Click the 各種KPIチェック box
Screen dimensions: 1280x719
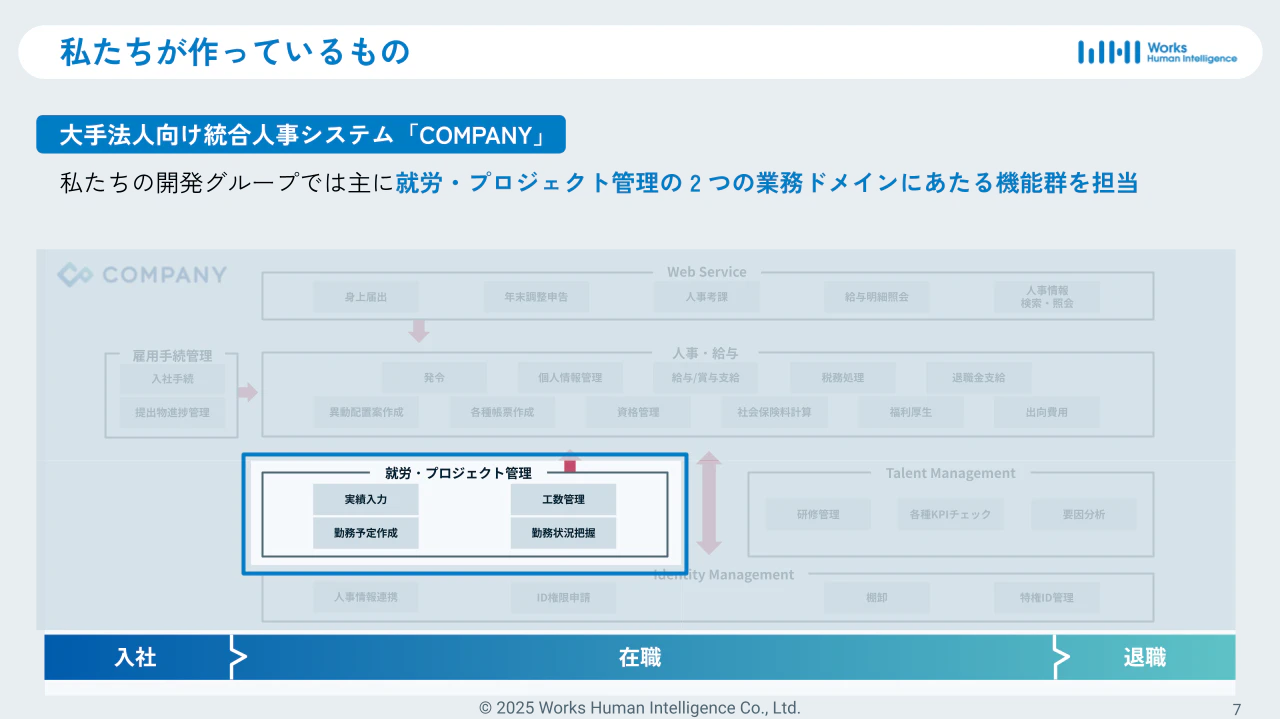pyautogui.click(x=951, y=514)
